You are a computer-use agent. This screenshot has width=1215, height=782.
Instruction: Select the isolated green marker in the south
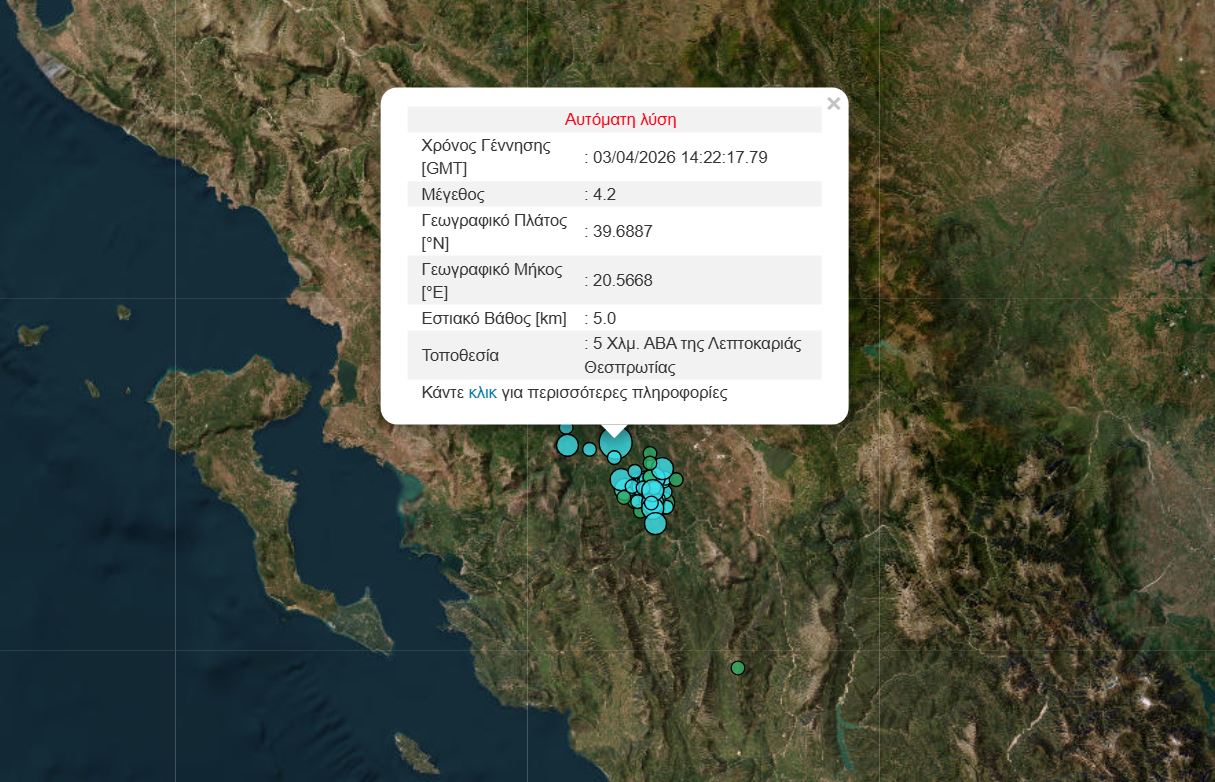pos(738,667)
